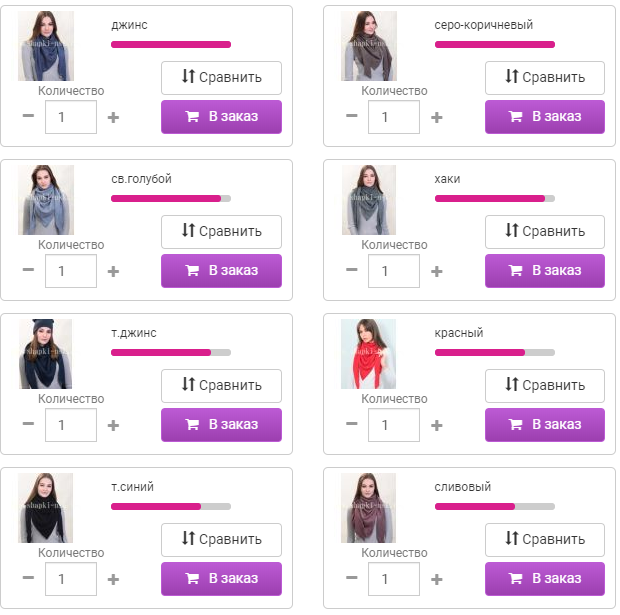620x615 pixels.
Task: Decrease quantity for серо-коричневый scarf
Action: point(351,116)
